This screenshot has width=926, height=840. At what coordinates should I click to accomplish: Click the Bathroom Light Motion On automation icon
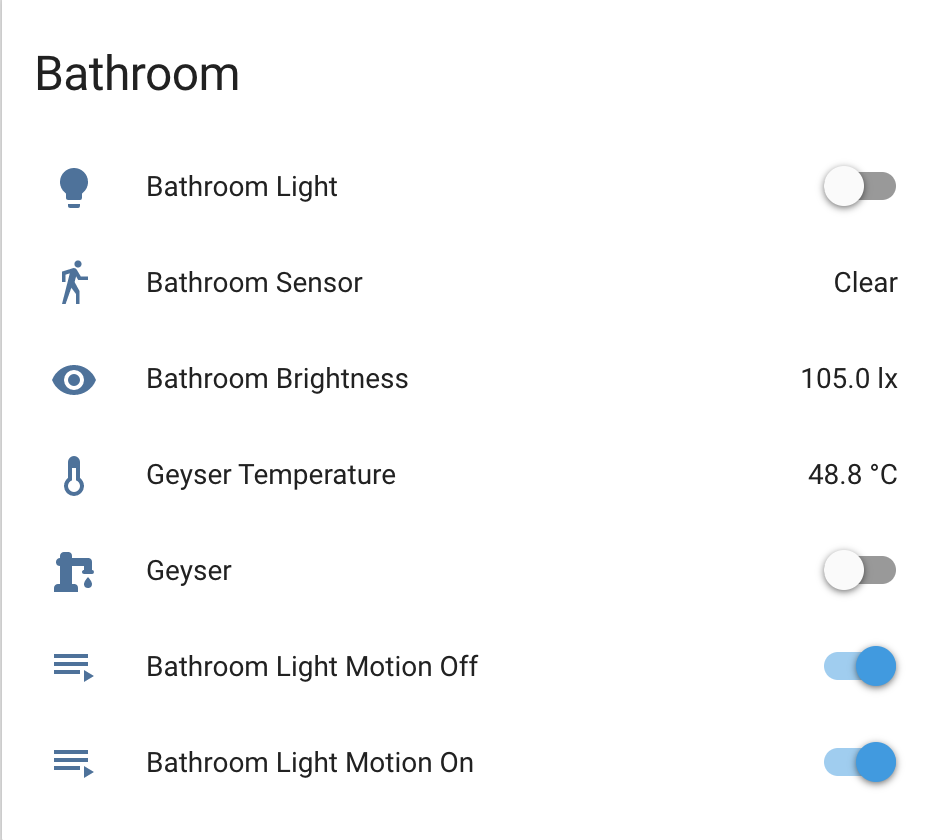pyautogui.click(x=73, y=762)
